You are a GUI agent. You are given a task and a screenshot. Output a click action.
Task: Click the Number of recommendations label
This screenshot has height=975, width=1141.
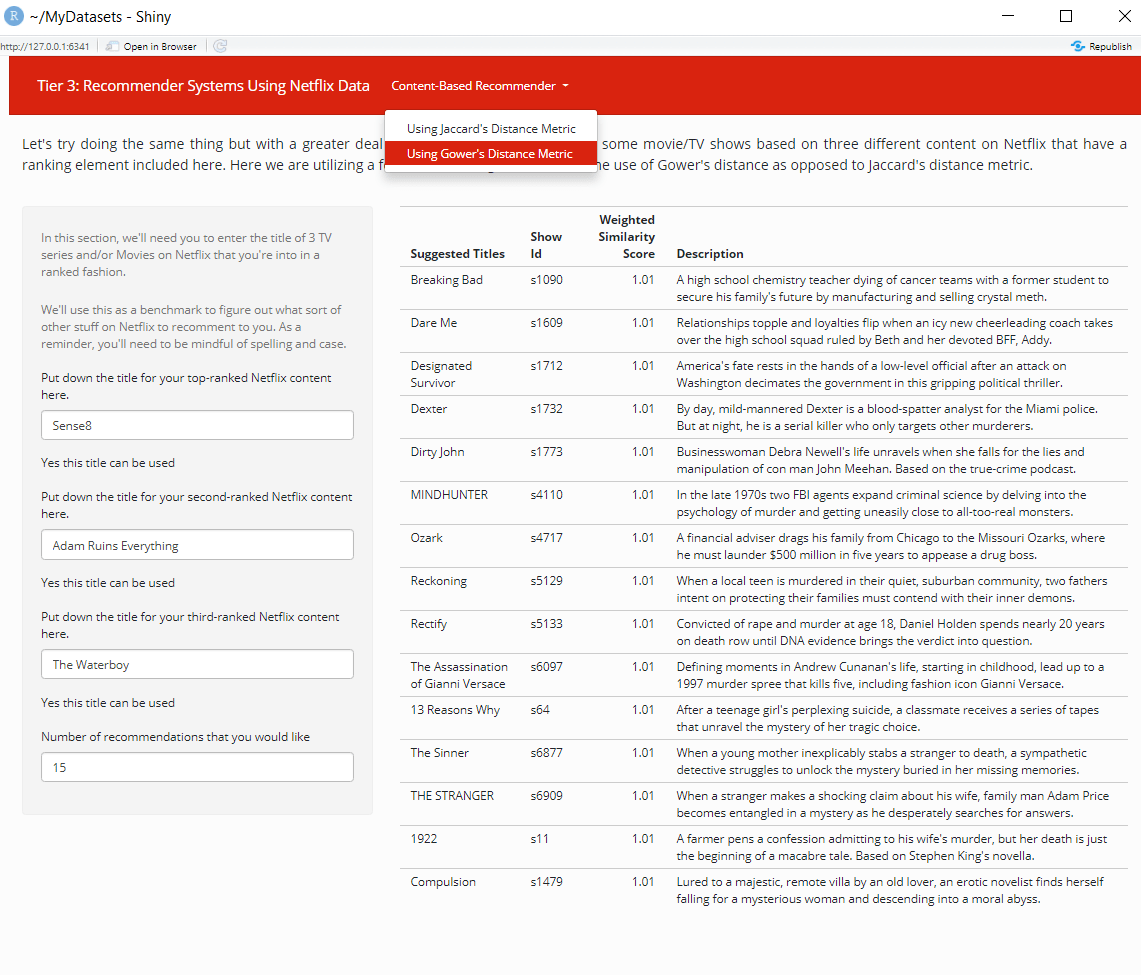coord(175,737)
